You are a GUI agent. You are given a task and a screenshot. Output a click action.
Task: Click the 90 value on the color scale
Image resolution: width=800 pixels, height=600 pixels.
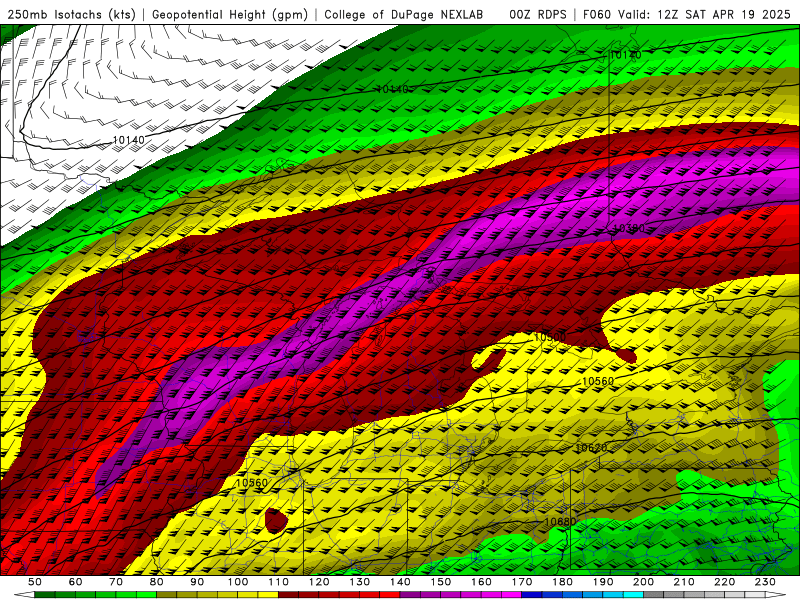[197, 582]
